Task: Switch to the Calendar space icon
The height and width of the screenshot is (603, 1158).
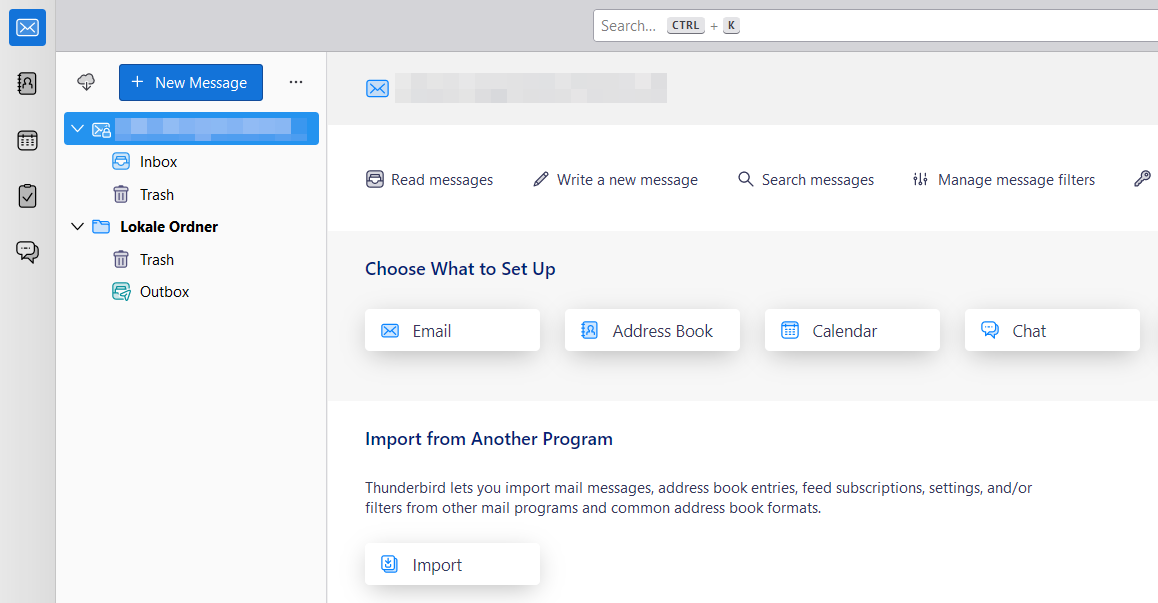Action: click(28, 140)
